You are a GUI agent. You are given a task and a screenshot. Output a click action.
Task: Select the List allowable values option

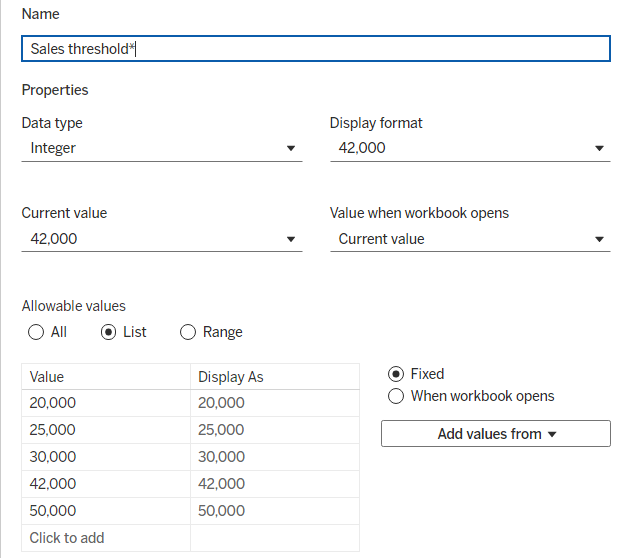pos(109,332)
